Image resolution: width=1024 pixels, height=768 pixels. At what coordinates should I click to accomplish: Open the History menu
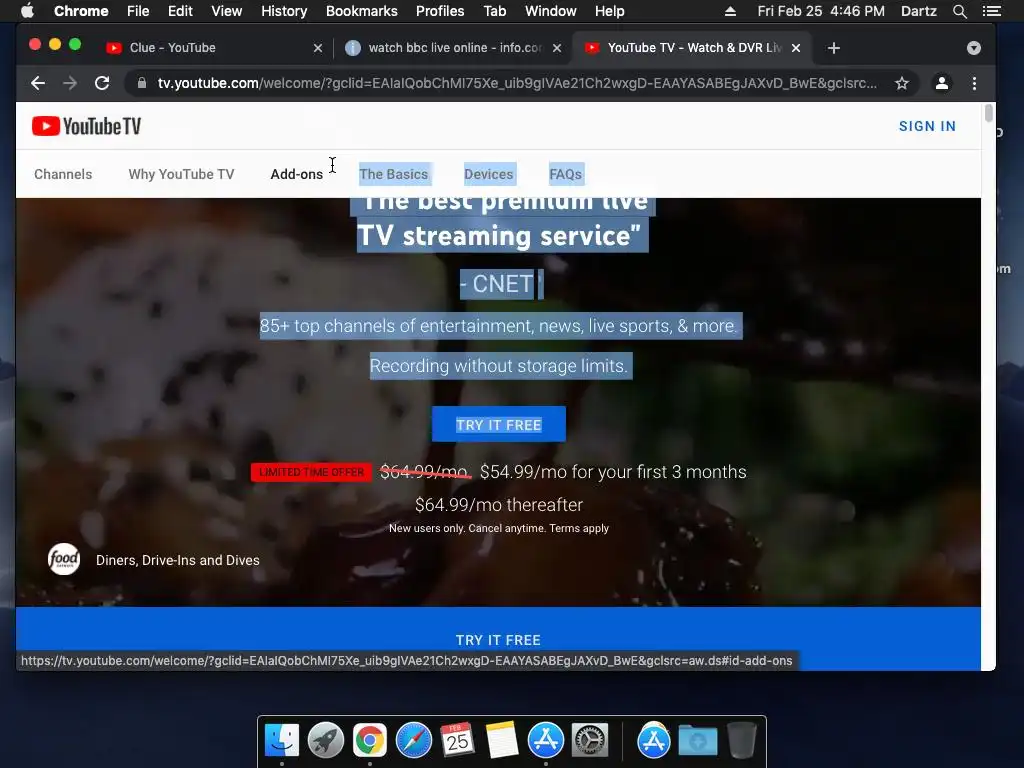click(284, 11)
